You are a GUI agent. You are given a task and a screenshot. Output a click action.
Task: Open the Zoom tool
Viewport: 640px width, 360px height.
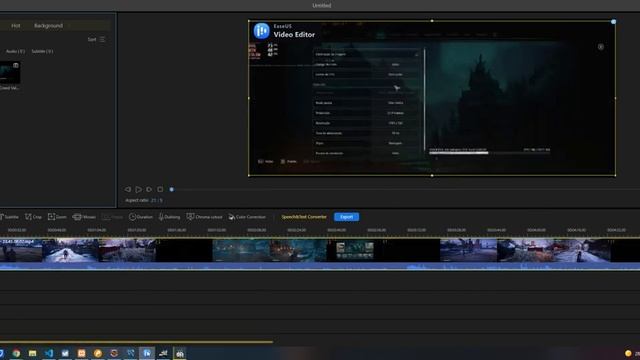point(57,217)
